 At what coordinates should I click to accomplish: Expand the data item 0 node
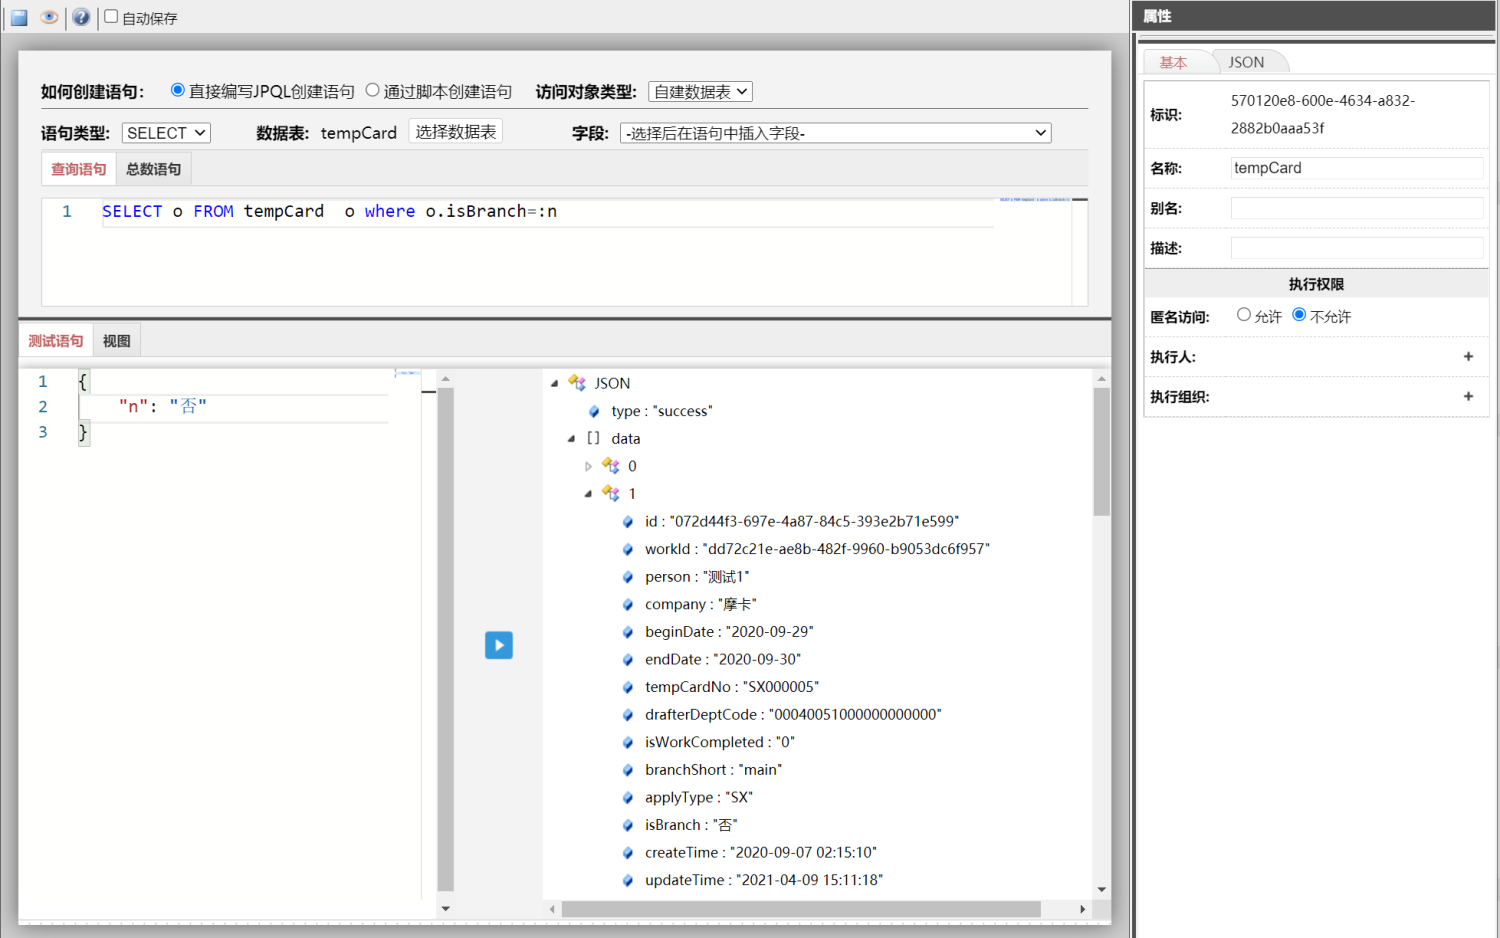tap(588, 466)
